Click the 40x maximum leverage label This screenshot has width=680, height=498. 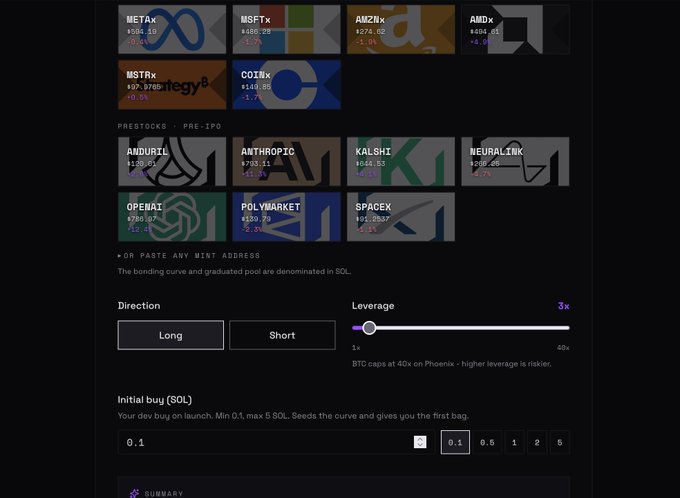[563, 347]
